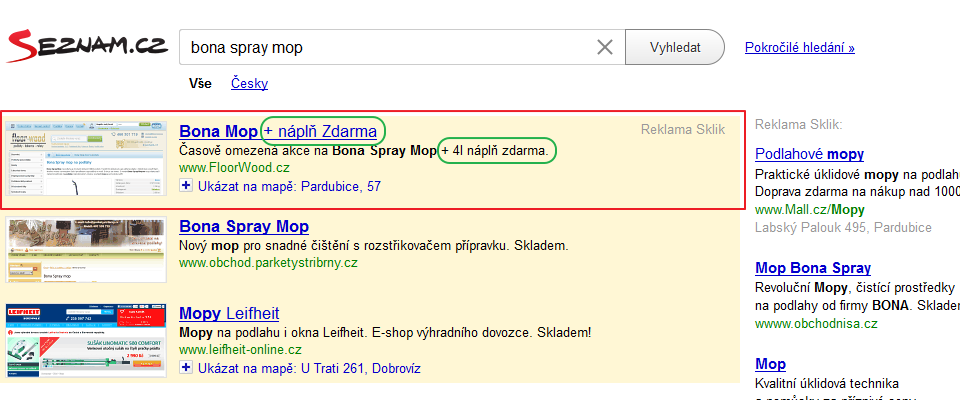
Task: Click the Seznam.cz logo
Action: (x=86, y=47)
